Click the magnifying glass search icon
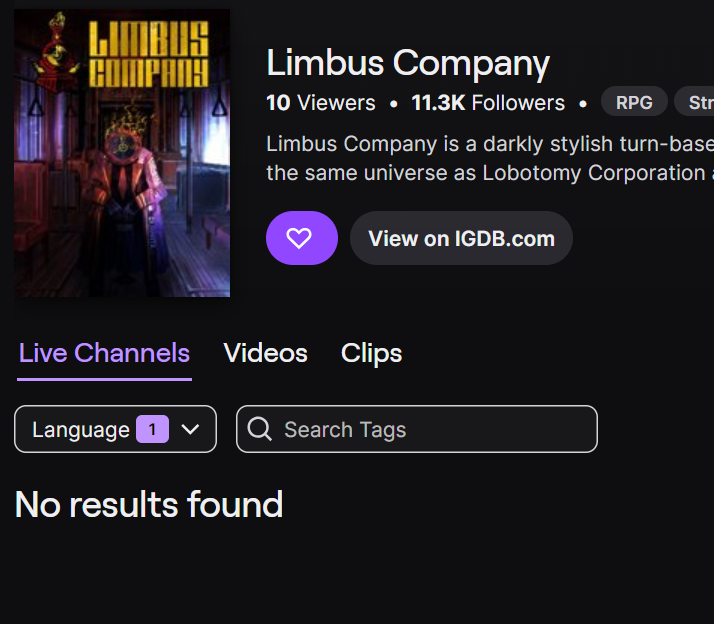Screen dimensions: 714x624 [259, 429]
